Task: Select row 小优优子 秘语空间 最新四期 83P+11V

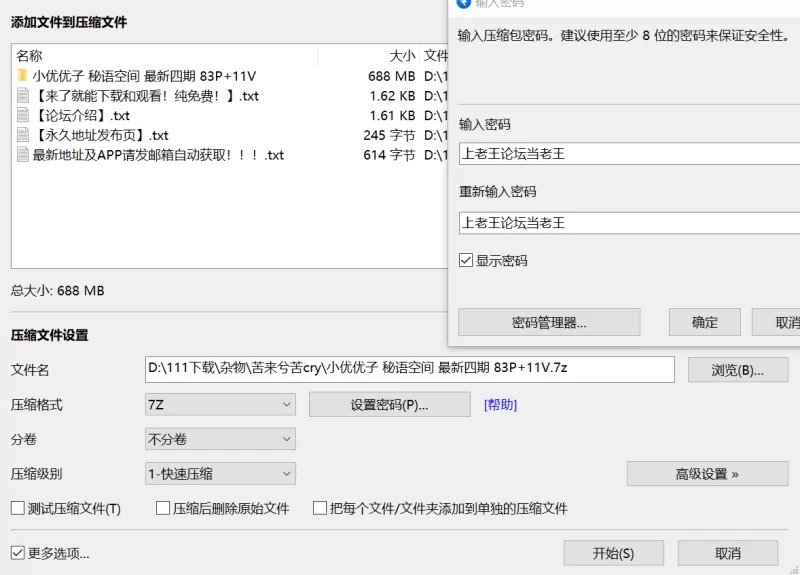Action: pos(230,76)
